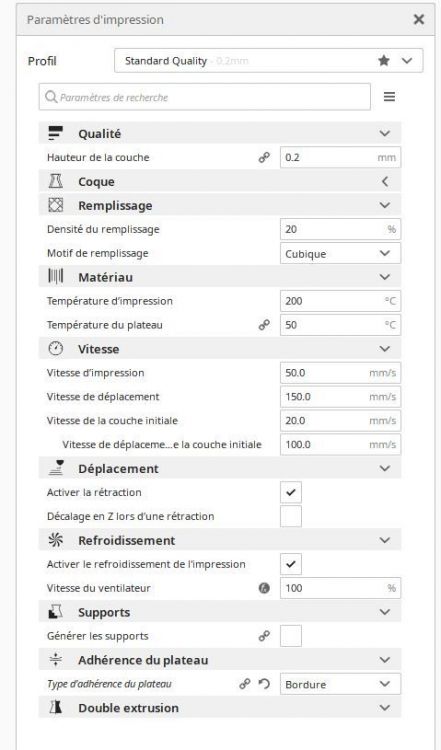The image size is (441, 750).
Task: Edit Température d'impression value 200
Action: click(x=340, y=301)
